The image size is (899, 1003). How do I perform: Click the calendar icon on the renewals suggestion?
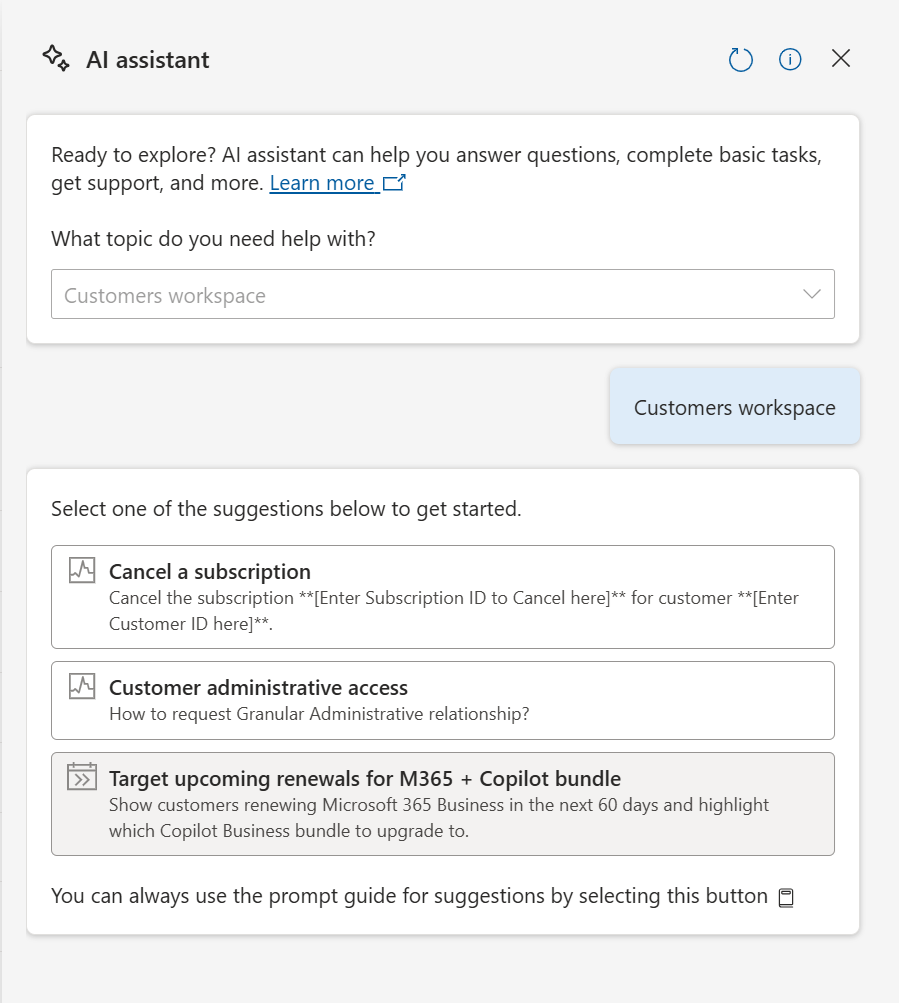point(82,777)
